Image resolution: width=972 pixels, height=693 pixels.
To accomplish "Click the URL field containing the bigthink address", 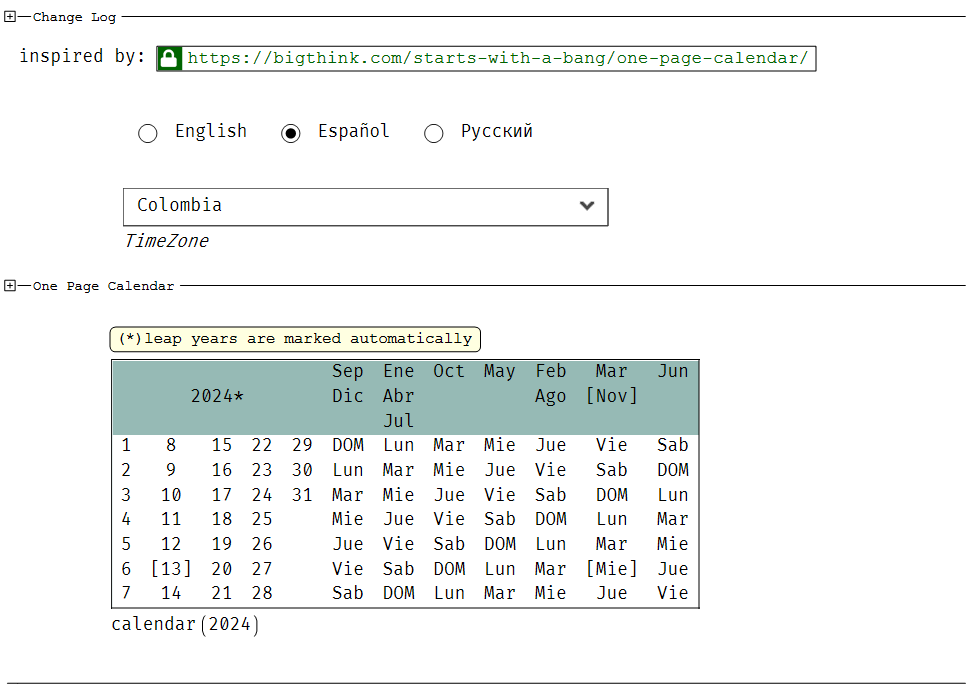I will point(499,58).
